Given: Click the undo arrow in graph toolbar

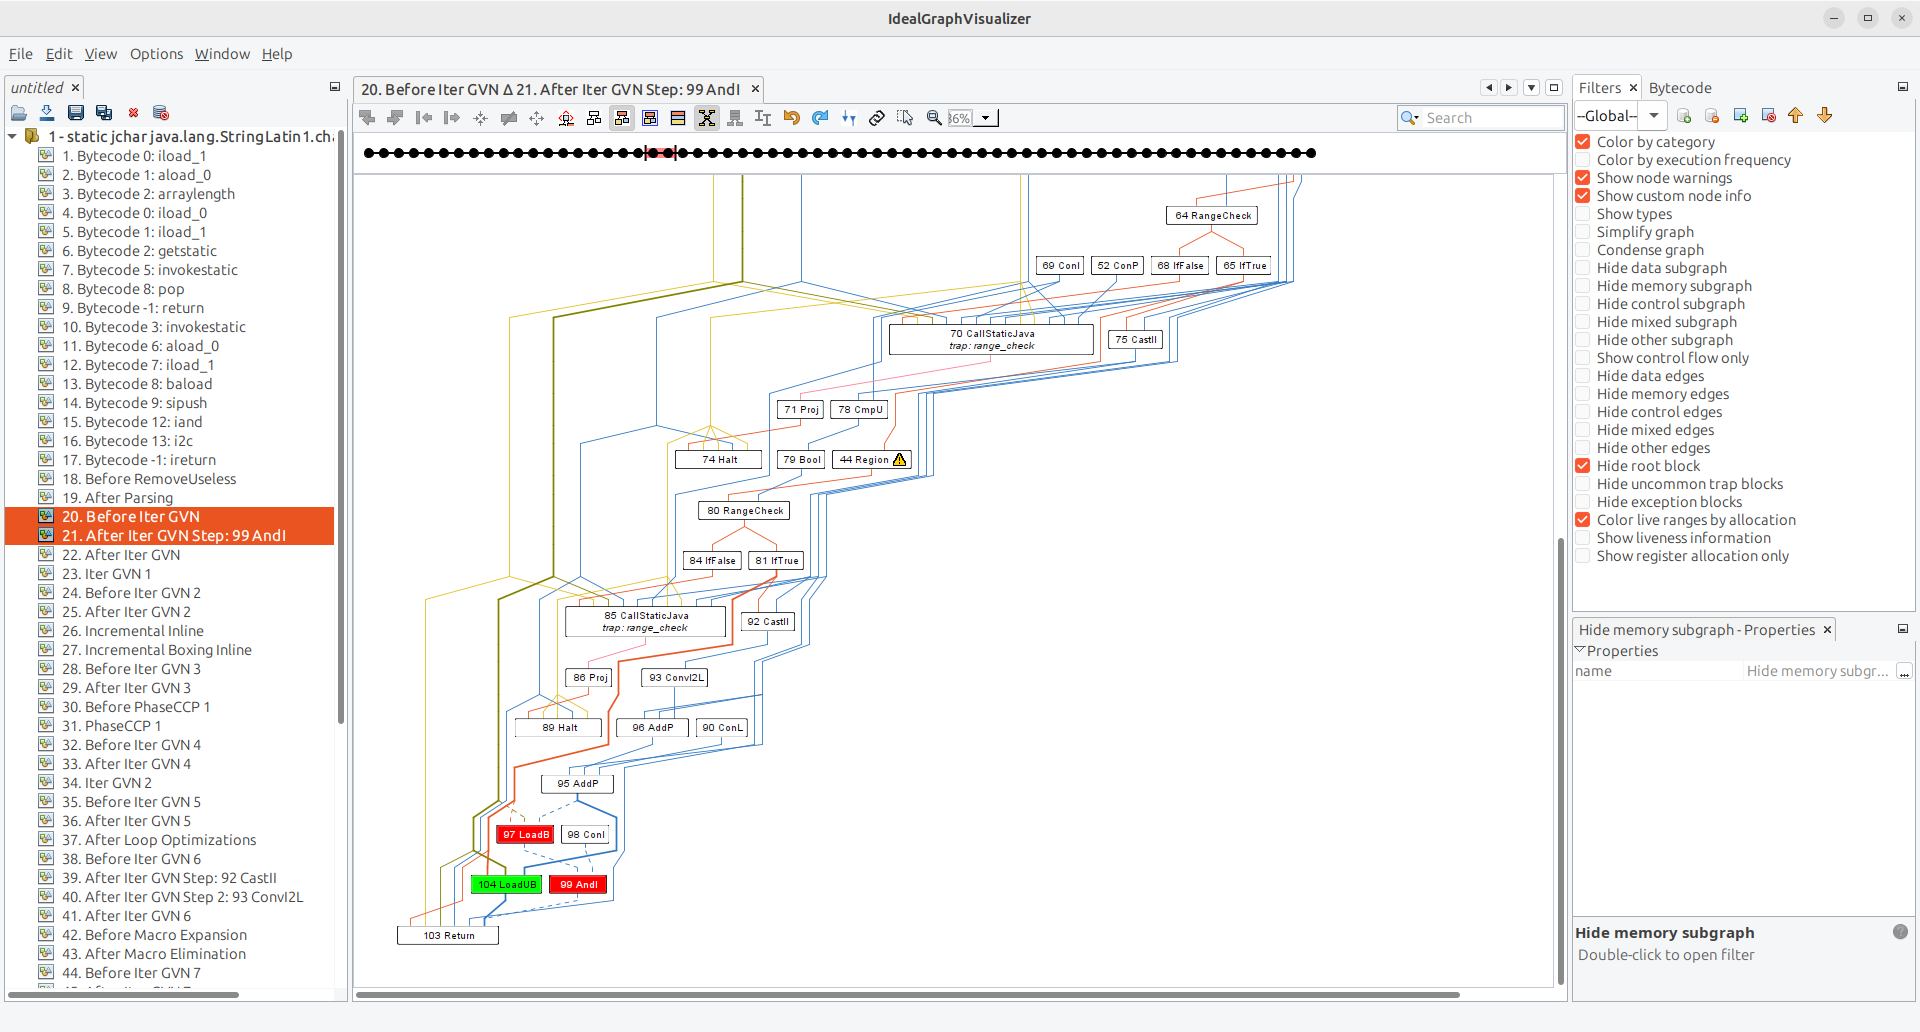Looking at the screenshot, I should [x=792, y=118].
